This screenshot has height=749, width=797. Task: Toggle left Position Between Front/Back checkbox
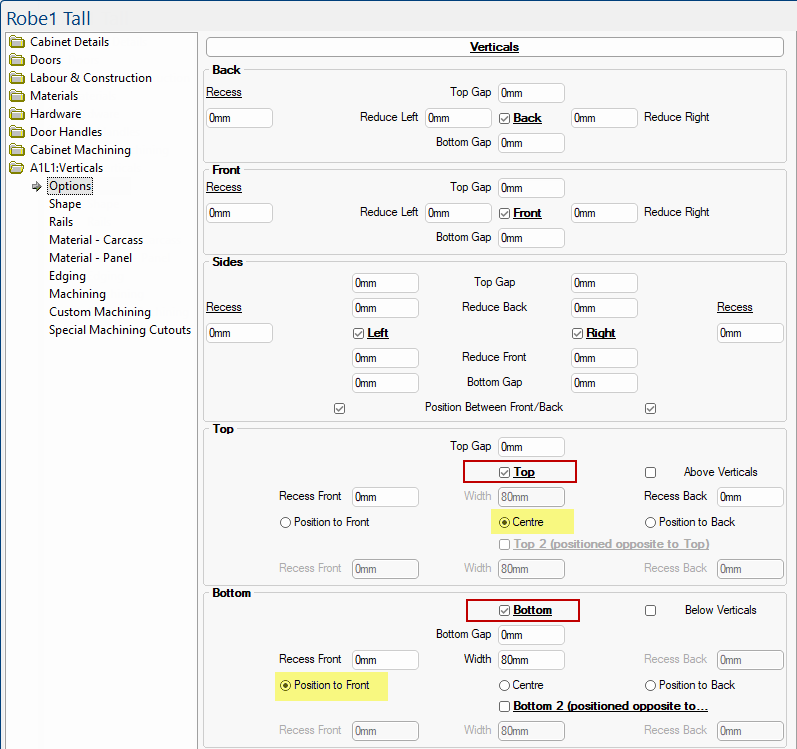tap(340, 409)
